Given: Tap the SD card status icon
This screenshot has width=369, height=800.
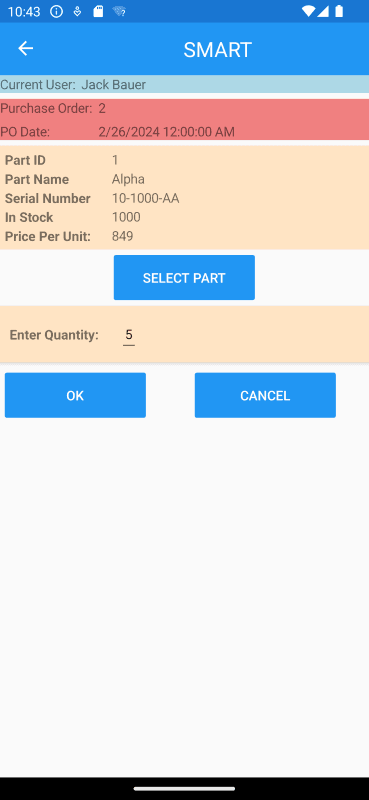Looking at the screenshot, I should [98, 11].
